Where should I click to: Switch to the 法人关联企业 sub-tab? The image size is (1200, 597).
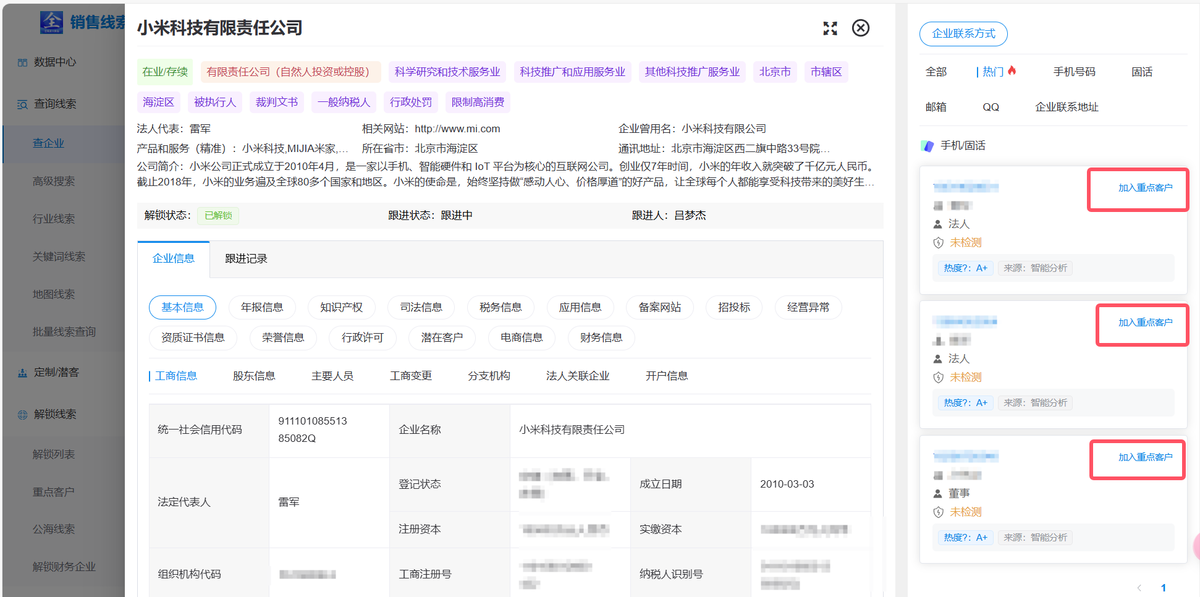tap(578, 376)
